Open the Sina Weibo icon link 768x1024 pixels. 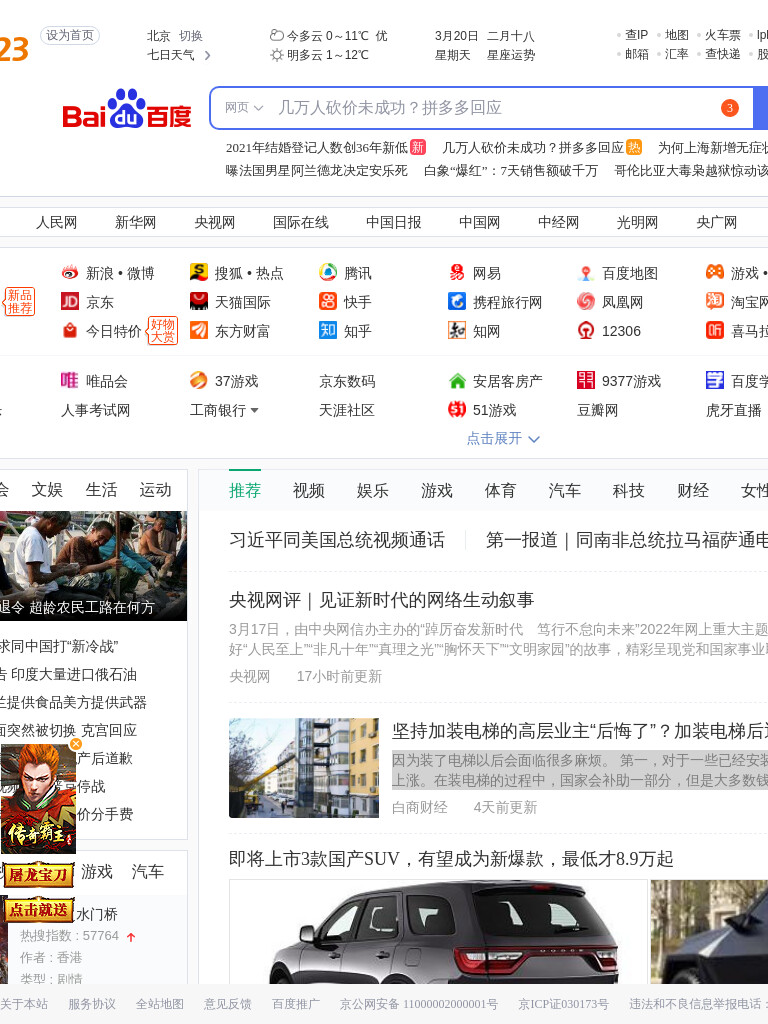point(70,272)
